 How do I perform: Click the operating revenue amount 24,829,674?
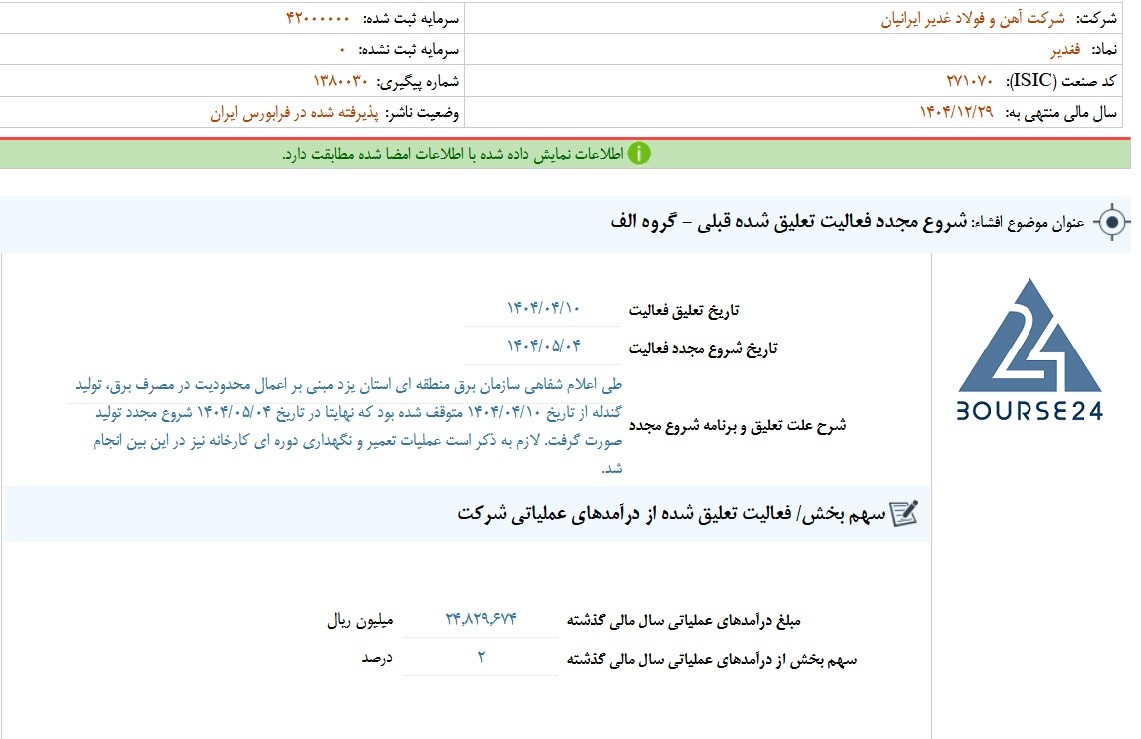(x=480, y=619)
